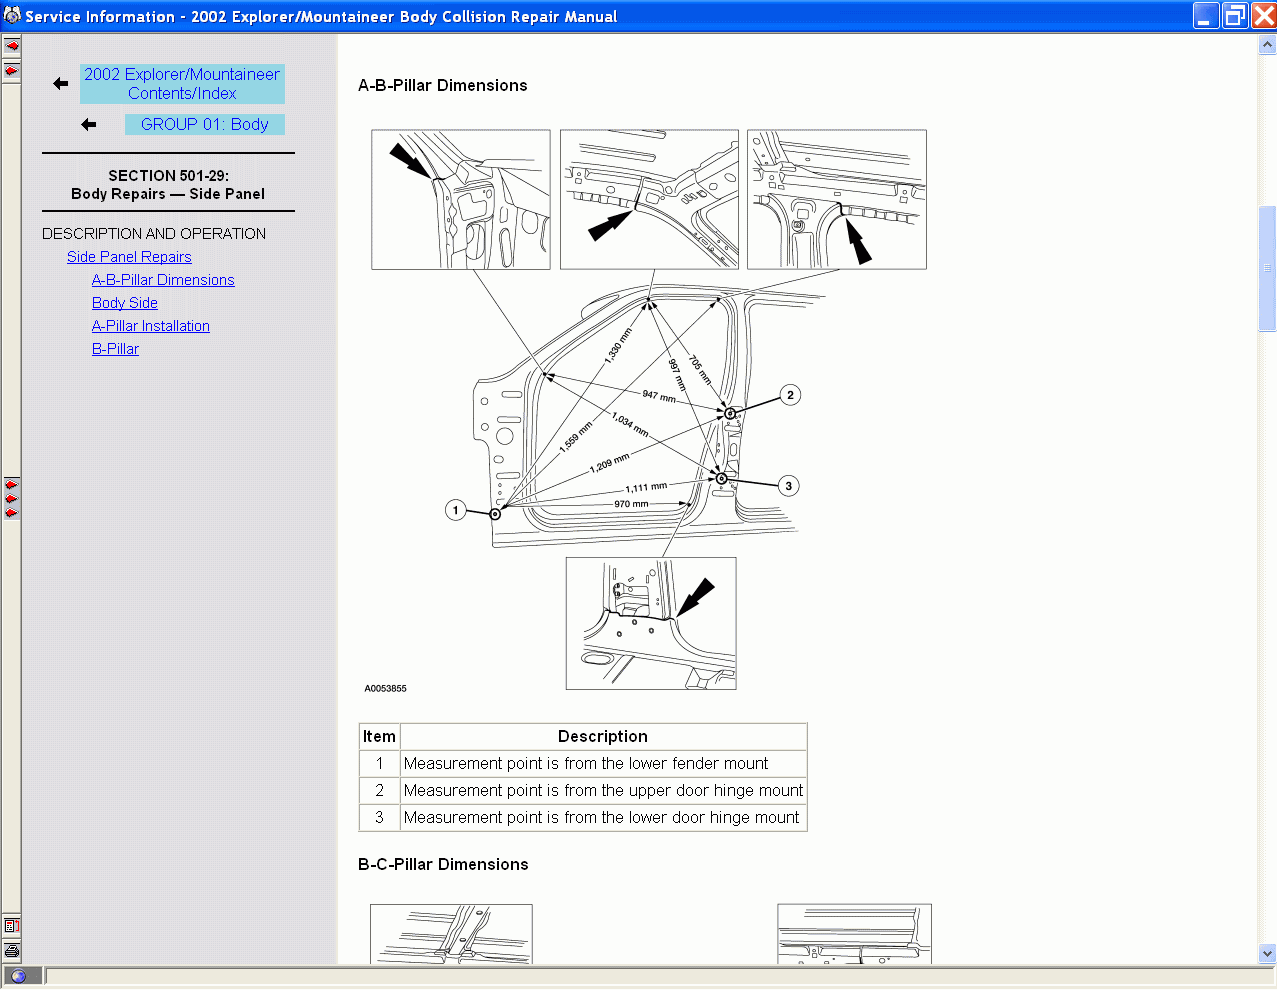Click the upper door hinge mount description cell
The width and height of the screenshot is (1277, 990).
tap(603, 791)
